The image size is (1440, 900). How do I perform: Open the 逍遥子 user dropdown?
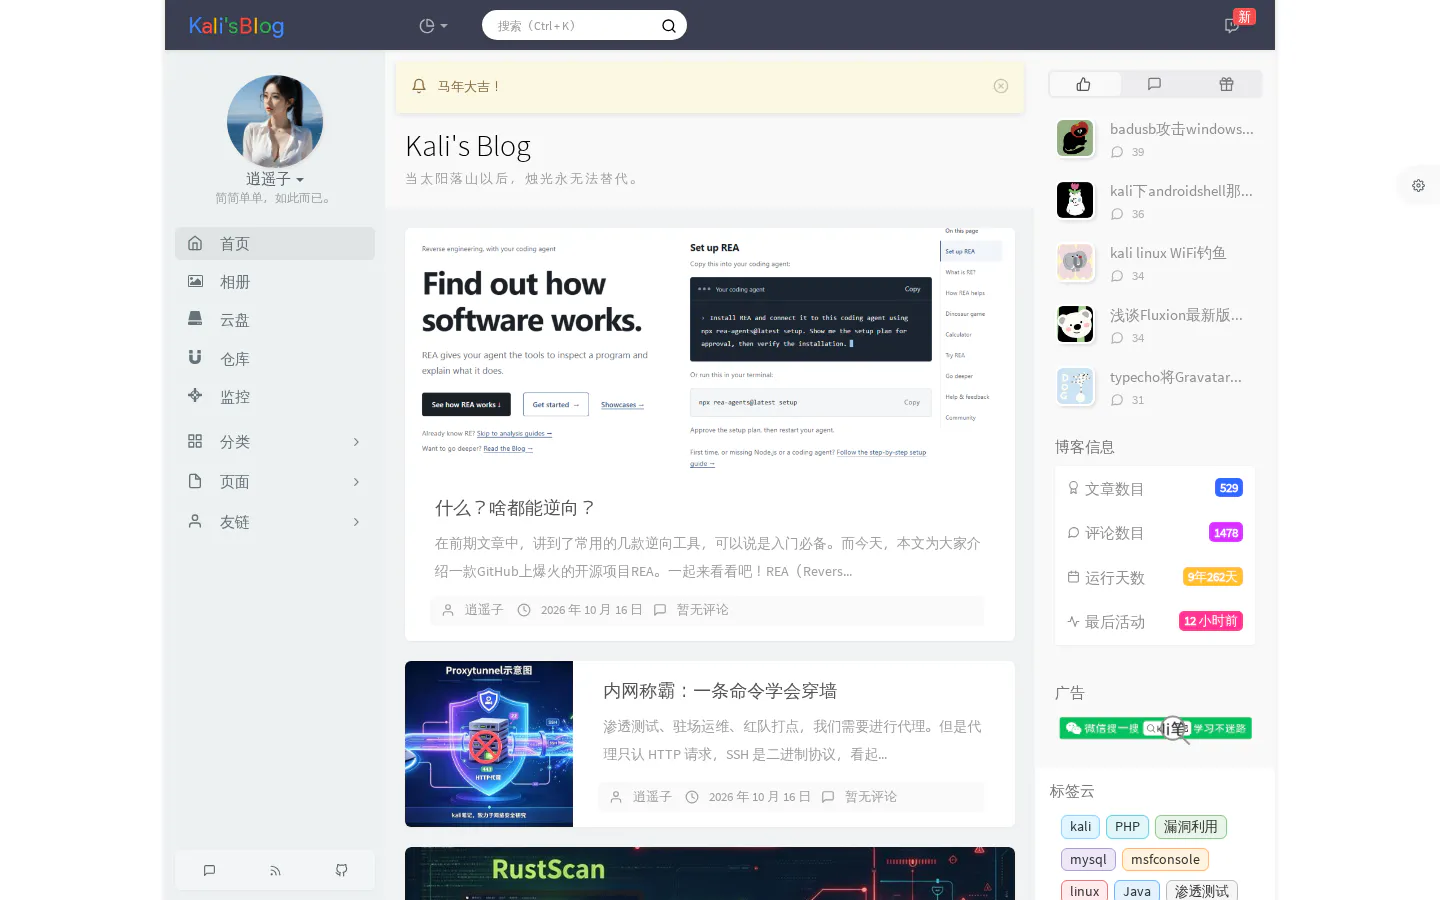[x=275, y=179]
